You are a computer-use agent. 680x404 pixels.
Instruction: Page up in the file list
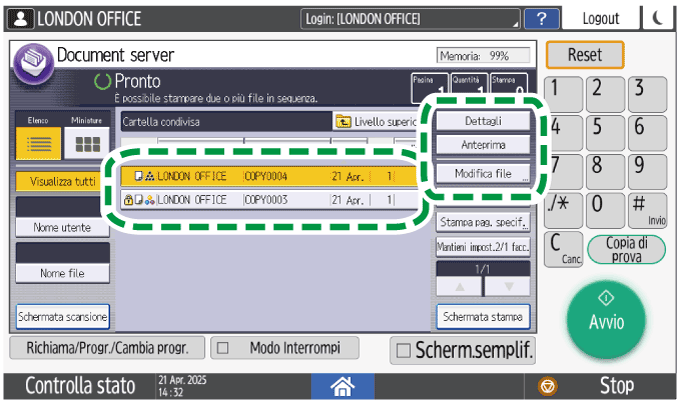[459, 287]
